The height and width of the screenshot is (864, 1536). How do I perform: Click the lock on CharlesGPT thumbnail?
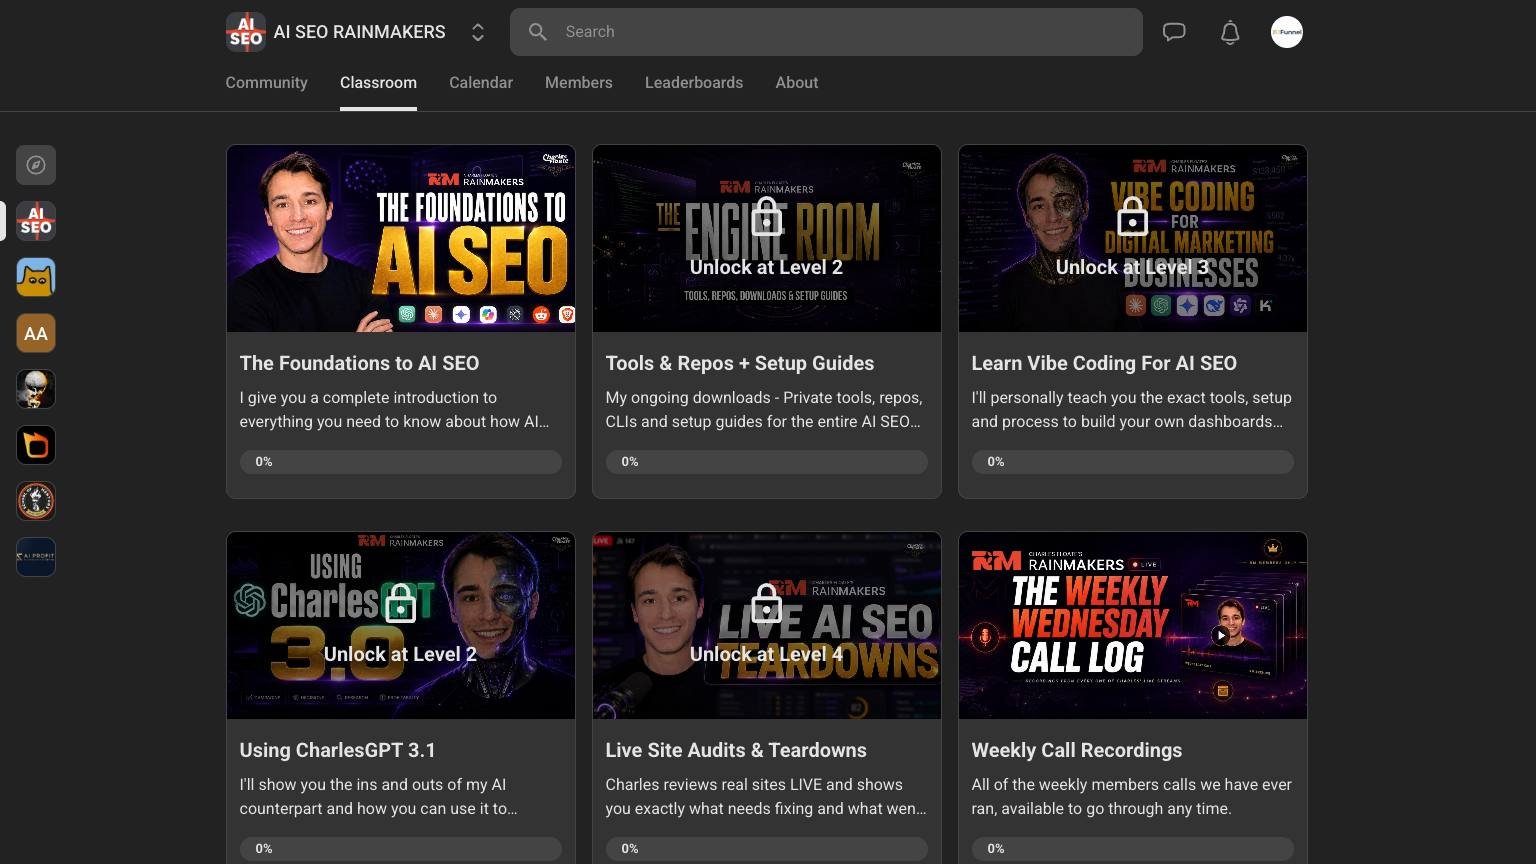401,603
